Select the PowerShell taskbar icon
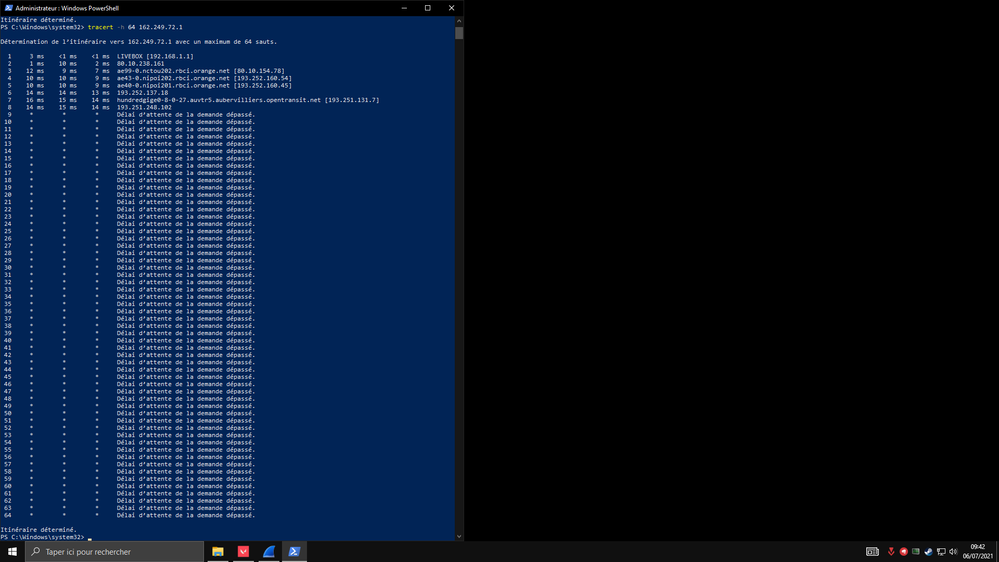Viewport: 999px width, 562px height. coord(294,552)
